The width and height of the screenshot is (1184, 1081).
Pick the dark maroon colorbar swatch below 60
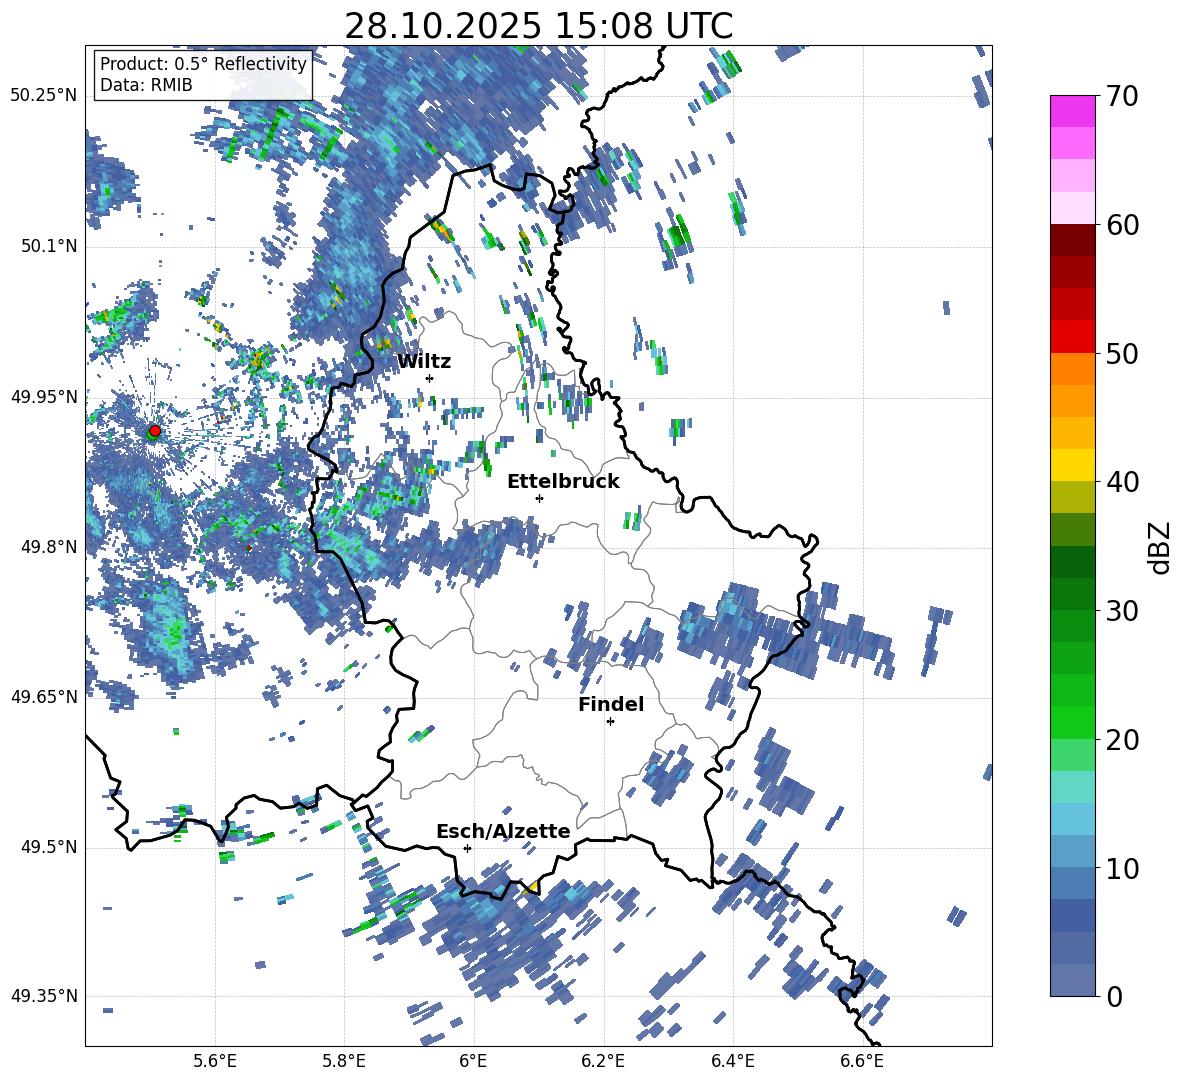coord(1072,240)
